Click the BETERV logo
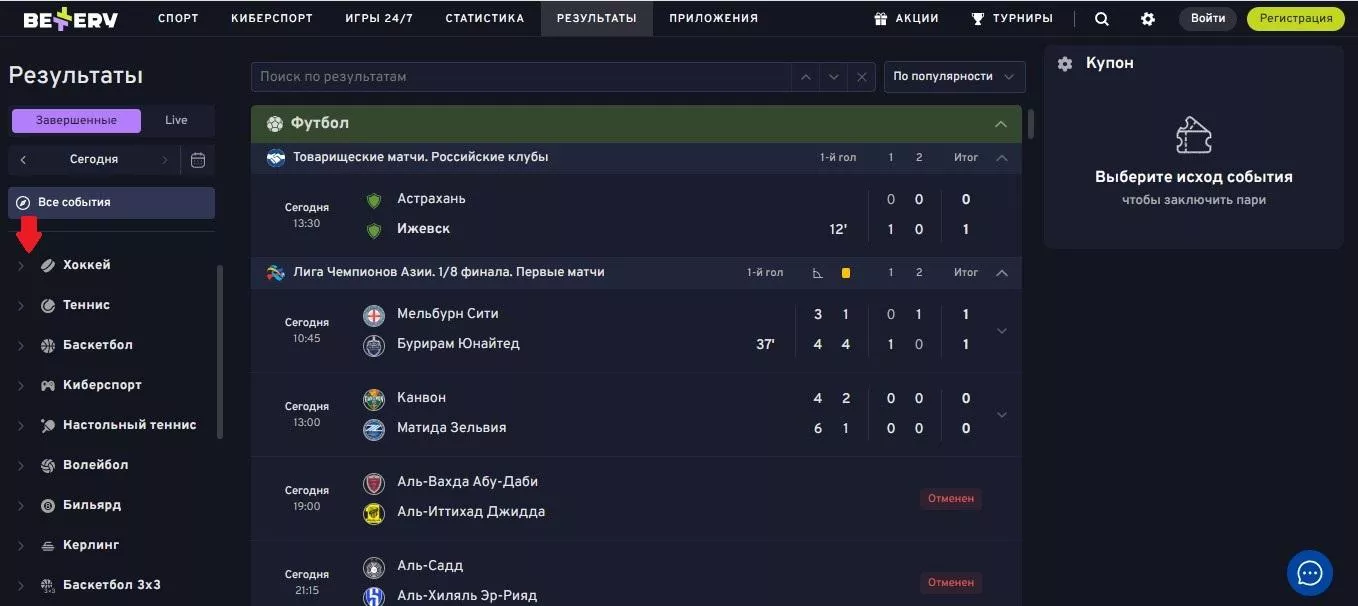 coord(70,19)
